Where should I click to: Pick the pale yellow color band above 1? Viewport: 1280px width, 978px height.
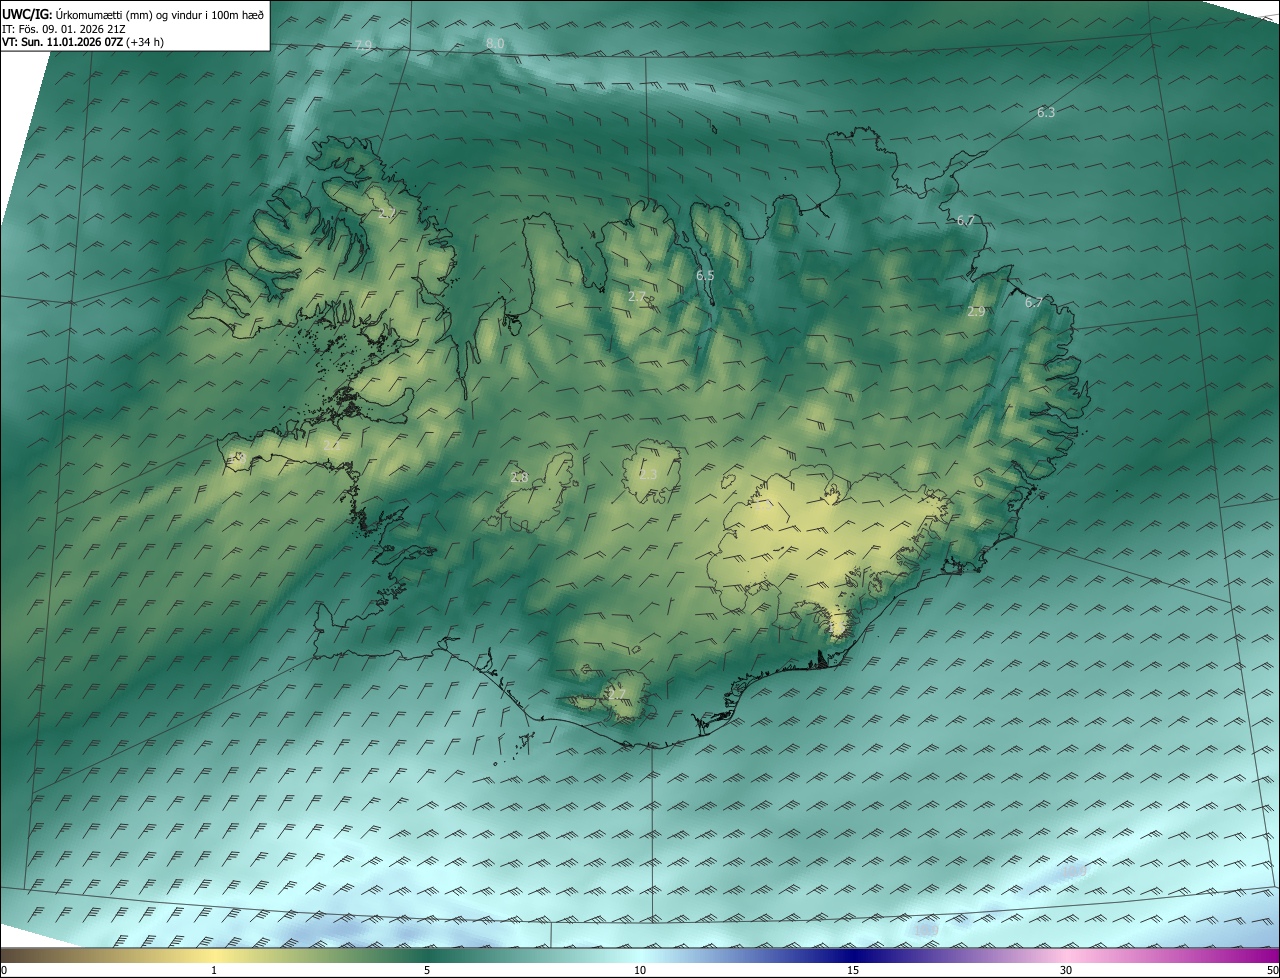coord(214,955)
